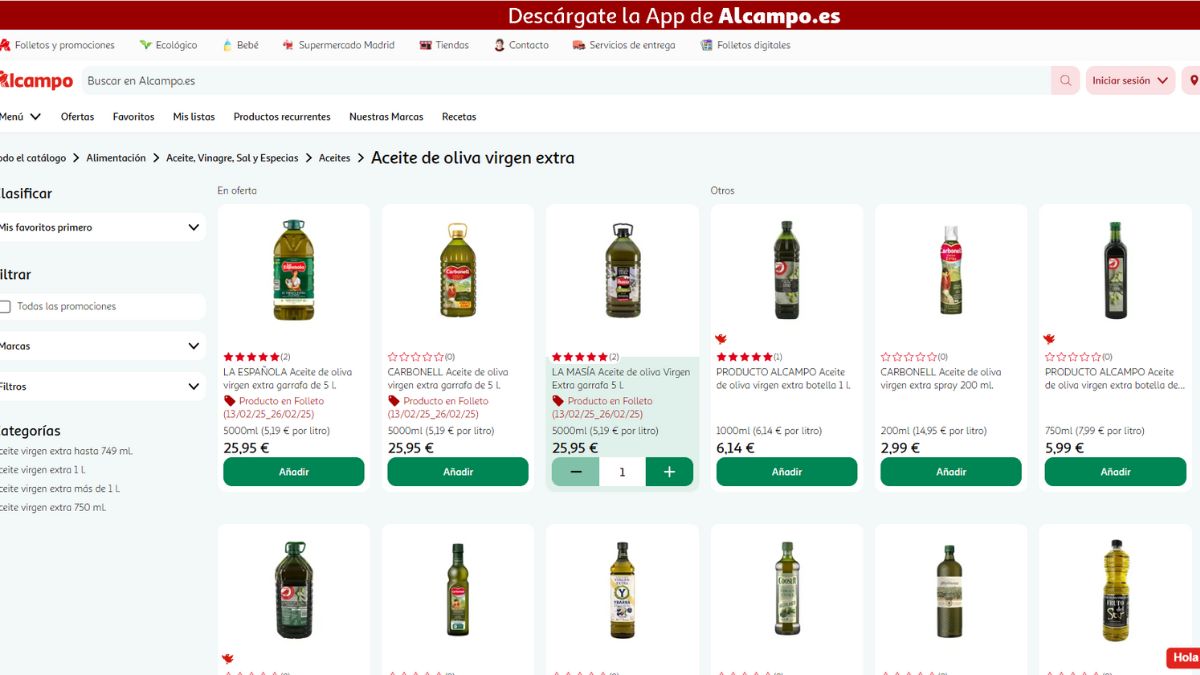The width and height of the screenshot is (1200, 675).
Task: Click the Aceites breadcrumb link
Action: coord(335,158)
